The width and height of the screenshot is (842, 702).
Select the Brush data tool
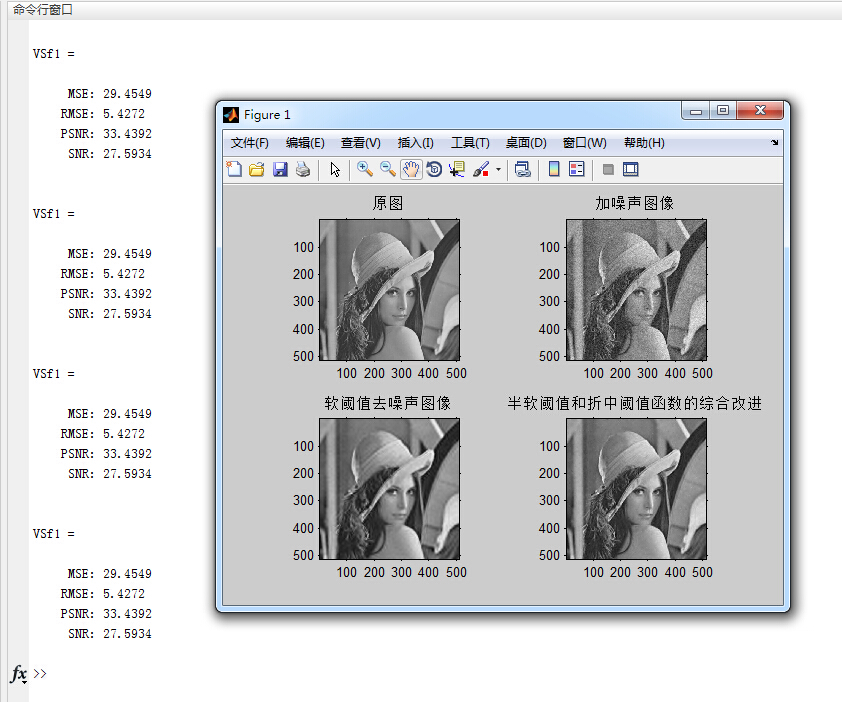coord(481,170)
